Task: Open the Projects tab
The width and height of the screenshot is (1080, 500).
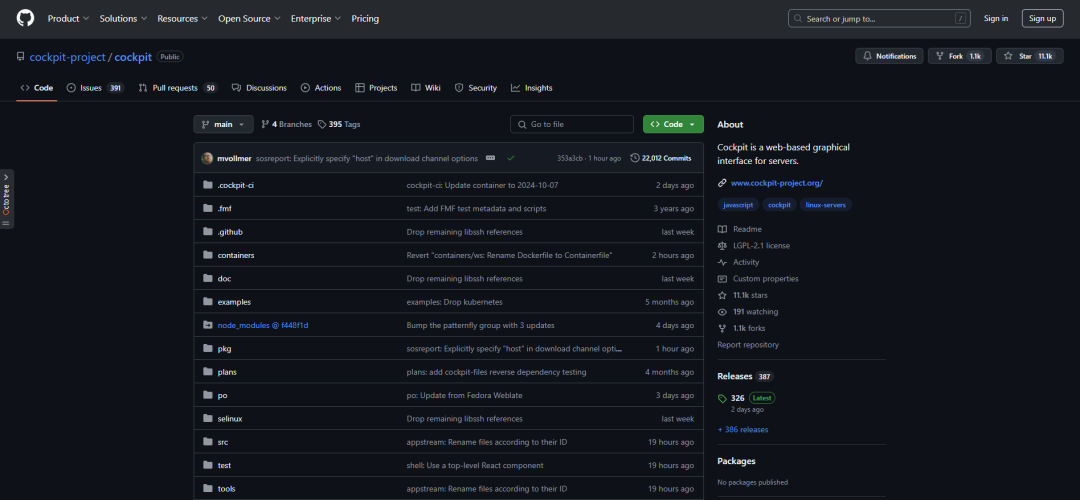Action: (376, 88)
